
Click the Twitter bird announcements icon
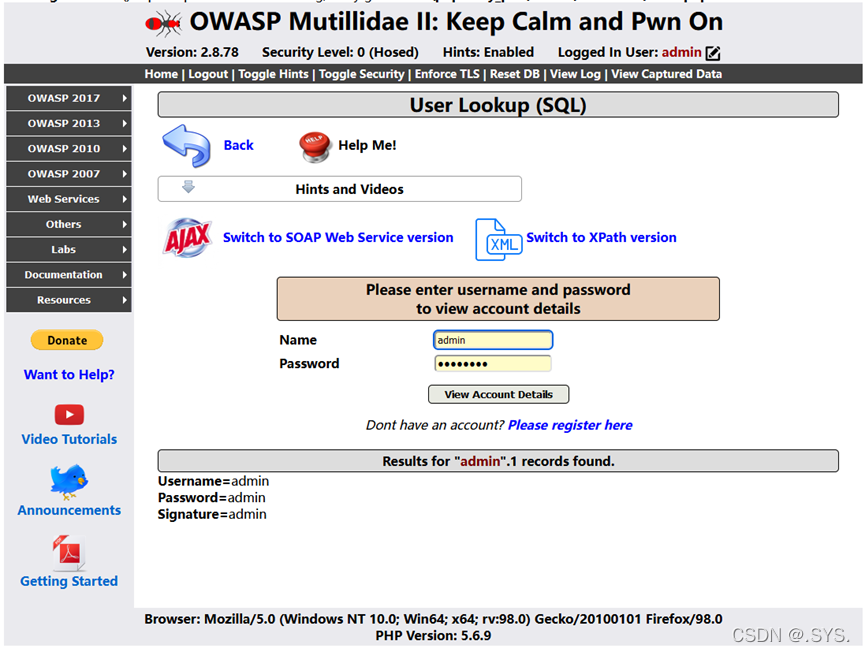(x=68, y=481)
